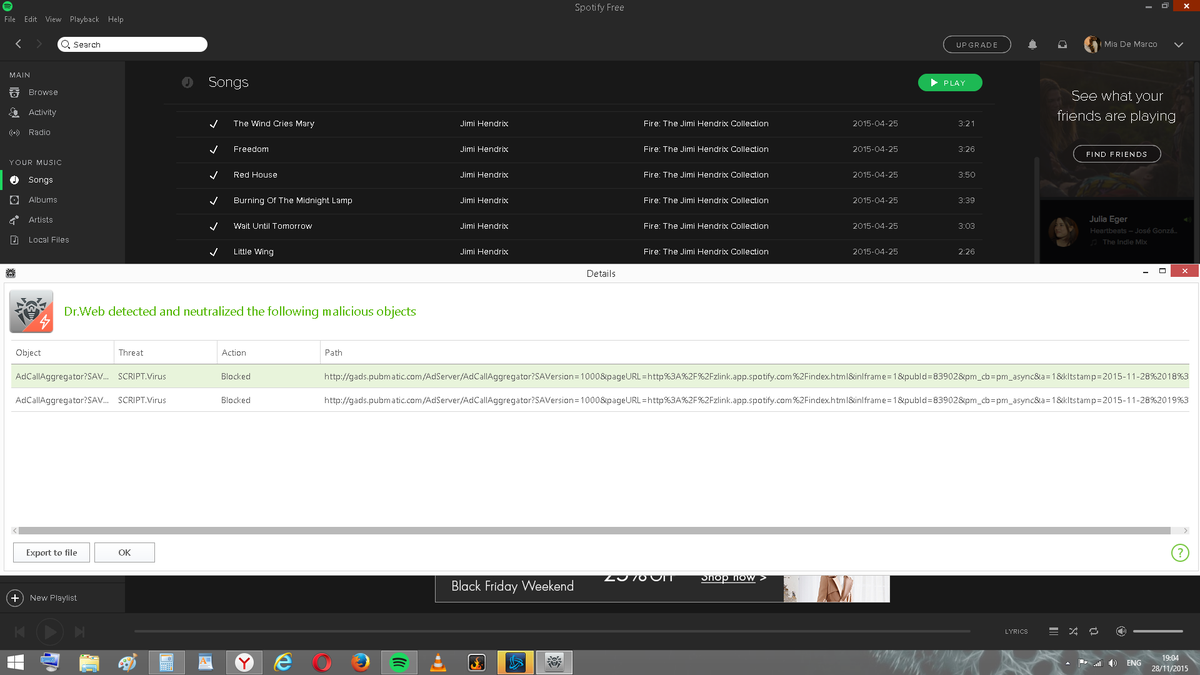This screenshot has height=675, width=1200.
Task: Click Dr.Web spider taskbar icon
Action: [x=553, y=662]
